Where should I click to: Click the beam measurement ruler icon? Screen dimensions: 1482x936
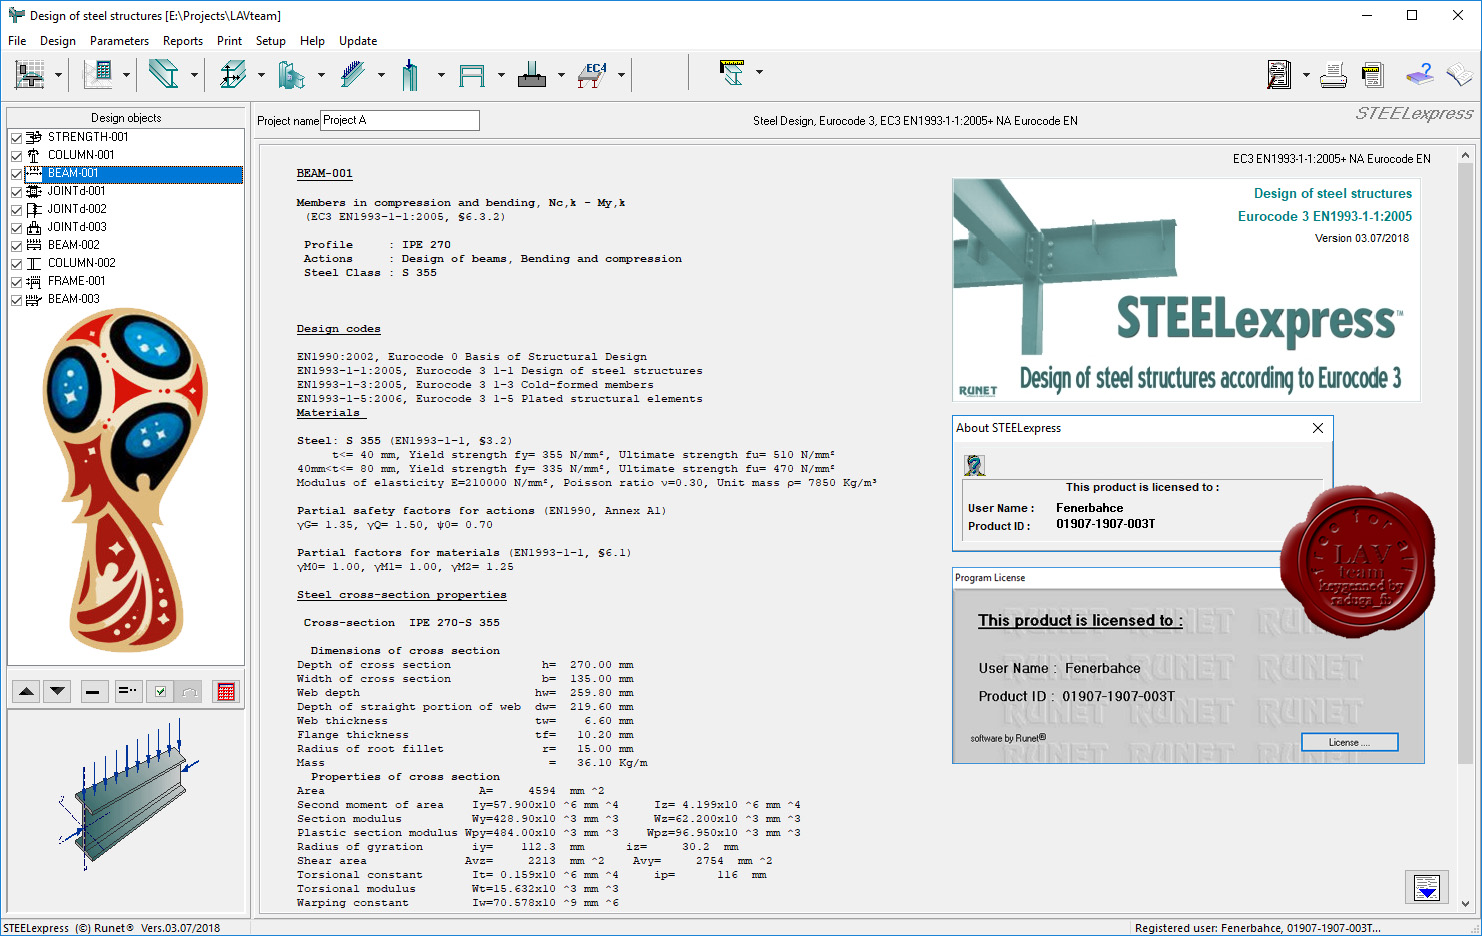coord(732,72)
